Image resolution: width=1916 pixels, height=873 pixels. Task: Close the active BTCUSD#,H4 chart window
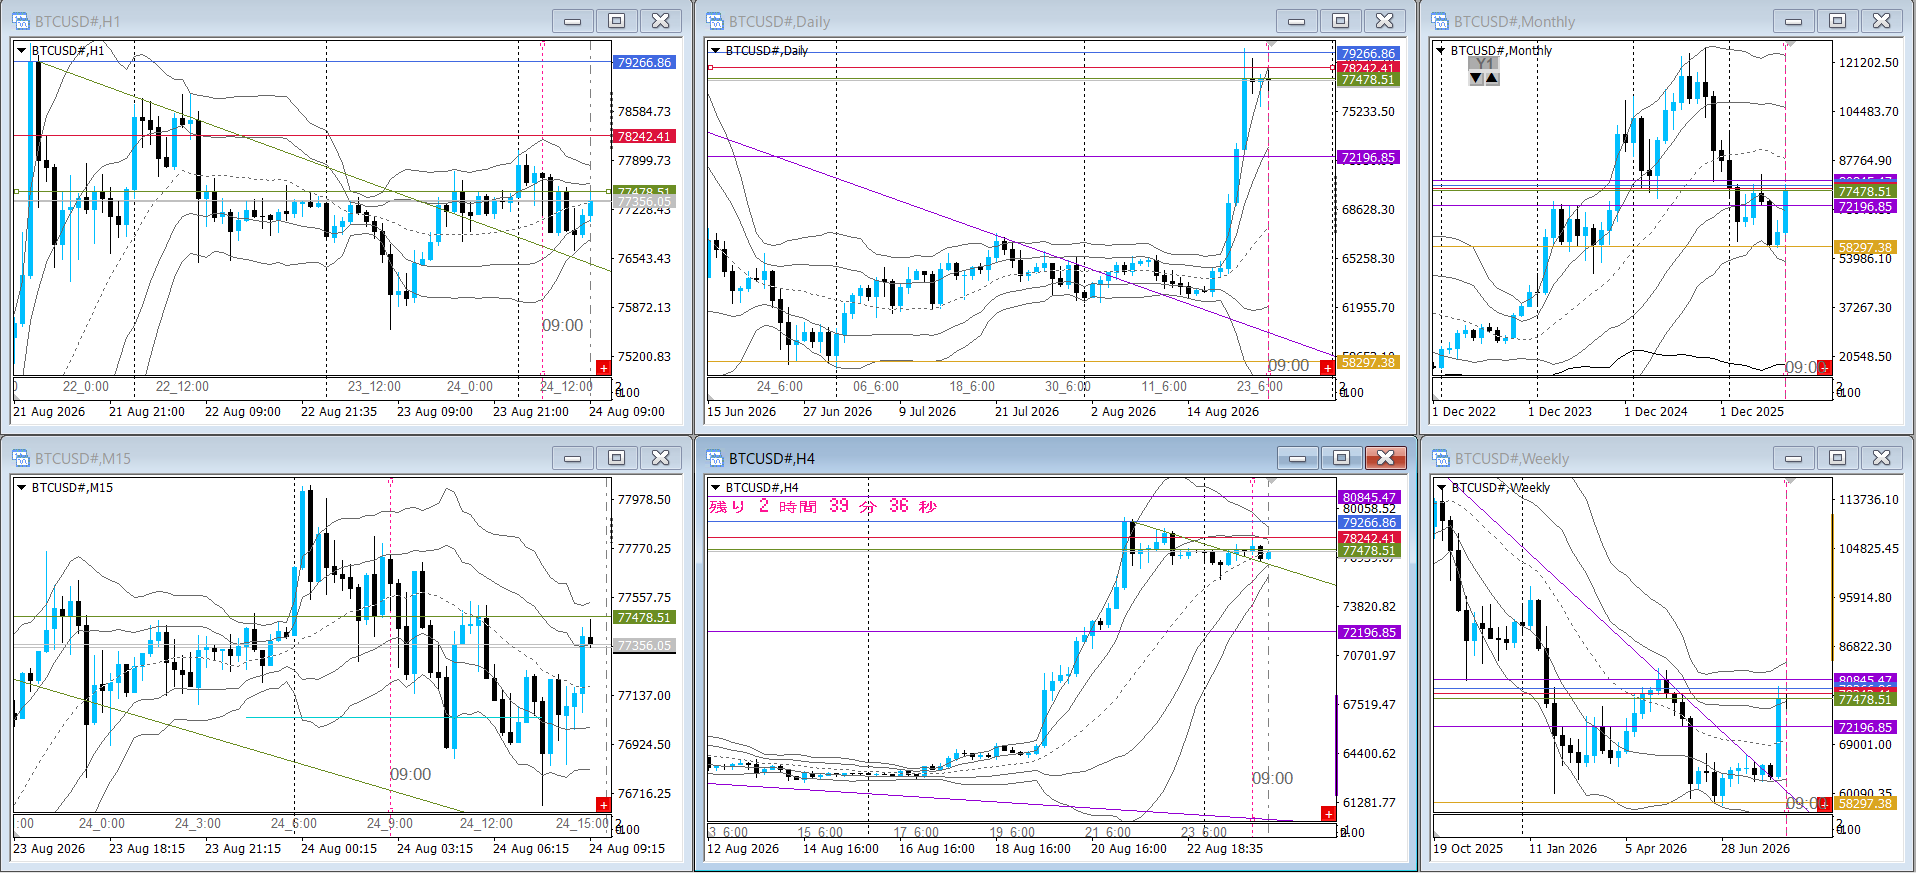coord(1386,458)
